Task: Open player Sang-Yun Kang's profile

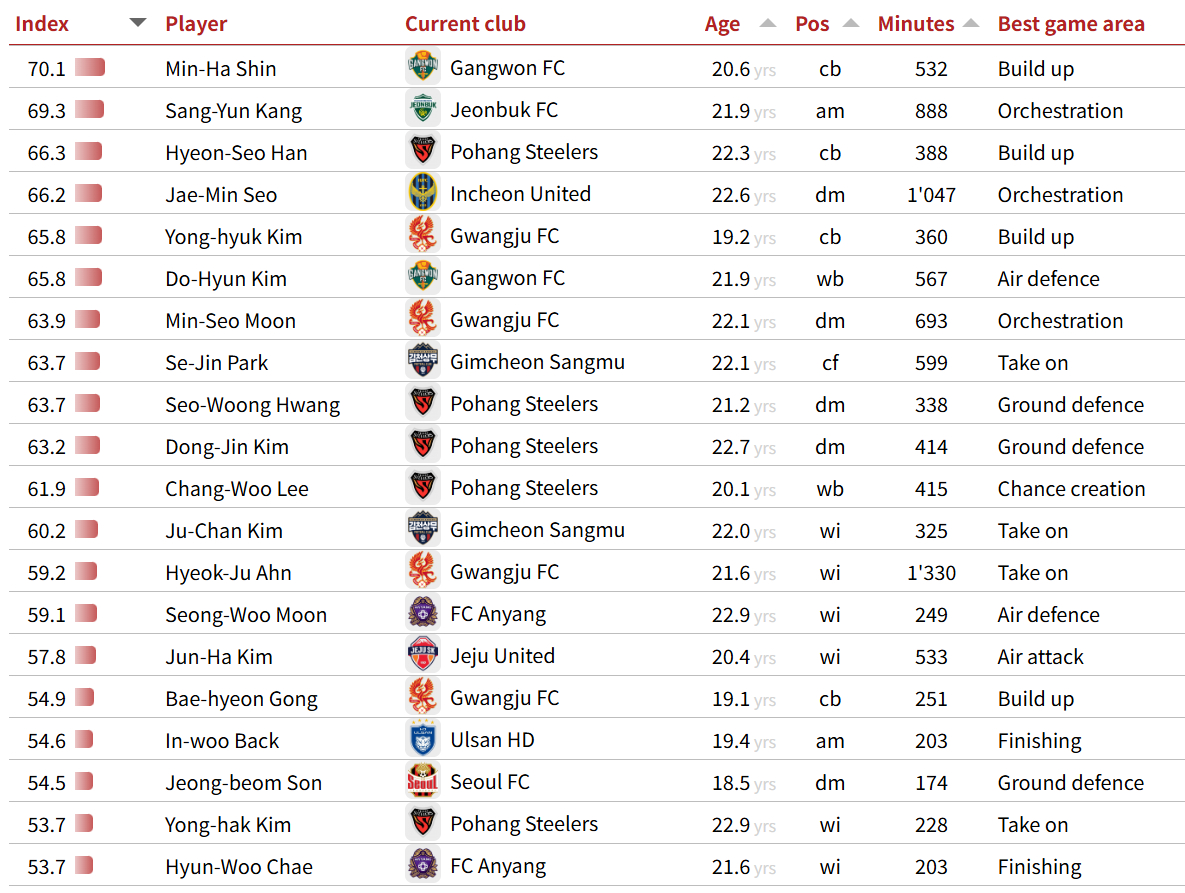Action: [233, 111]
